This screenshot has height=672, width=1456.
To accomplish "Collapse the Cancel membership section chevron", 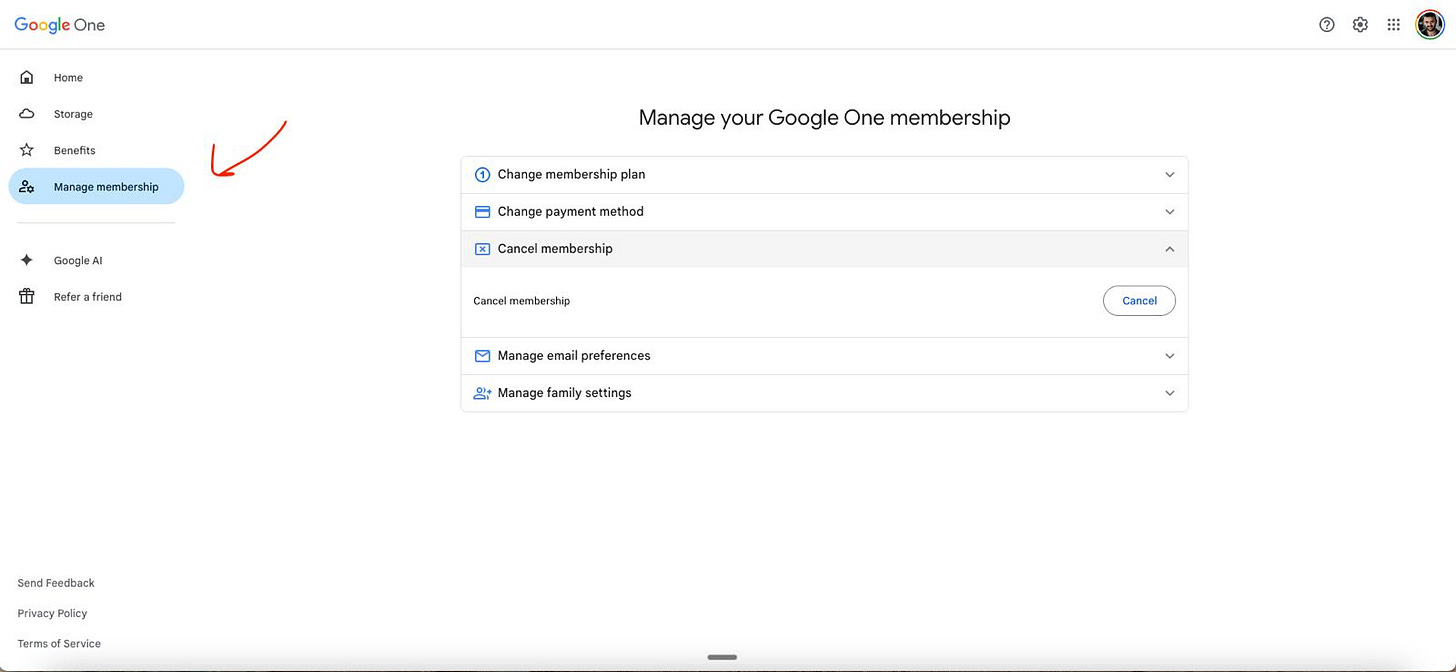I will pyautogui.click(x=1170, y=249).
